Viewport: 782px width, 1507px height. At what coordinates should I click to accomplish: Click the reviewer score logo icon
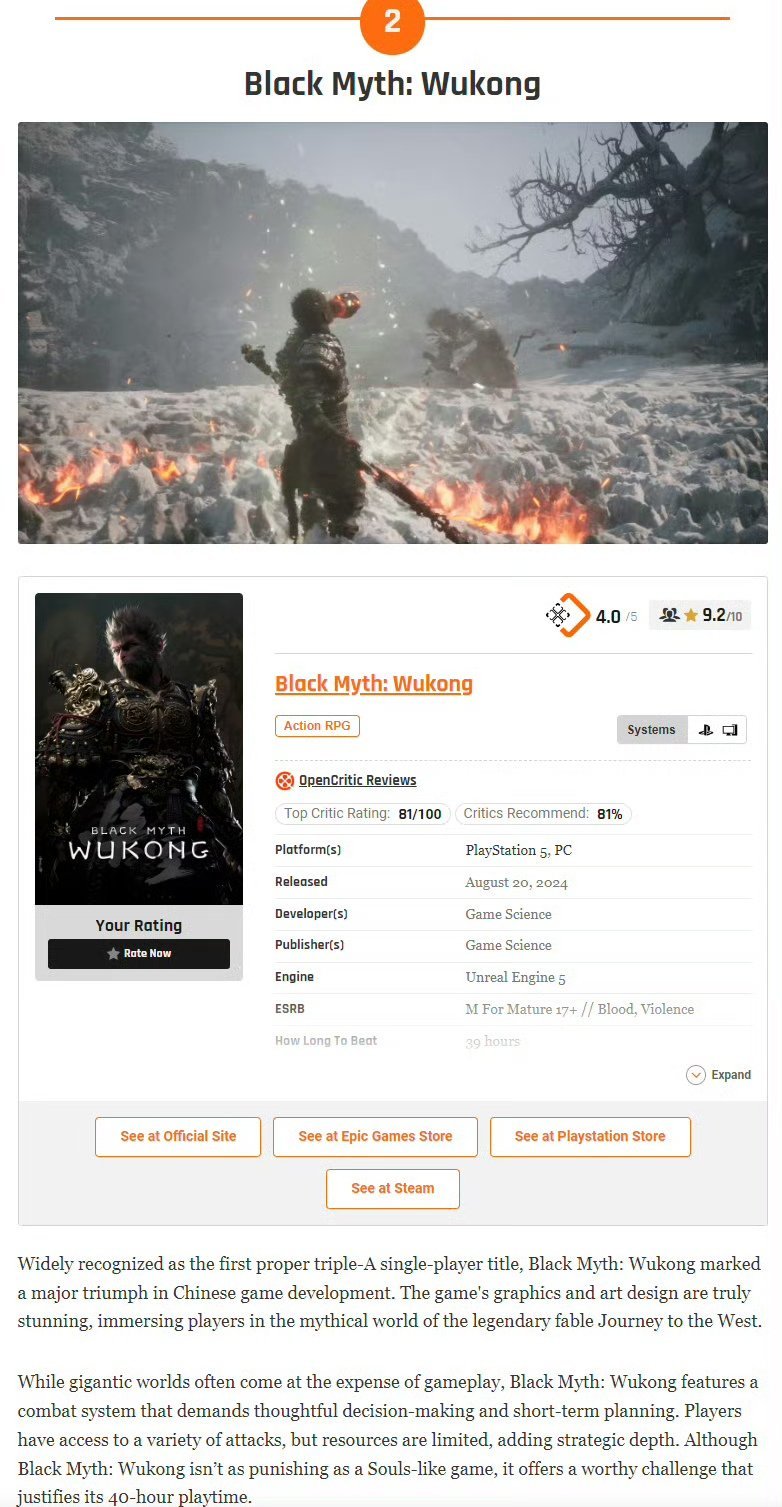coord(568,615)
